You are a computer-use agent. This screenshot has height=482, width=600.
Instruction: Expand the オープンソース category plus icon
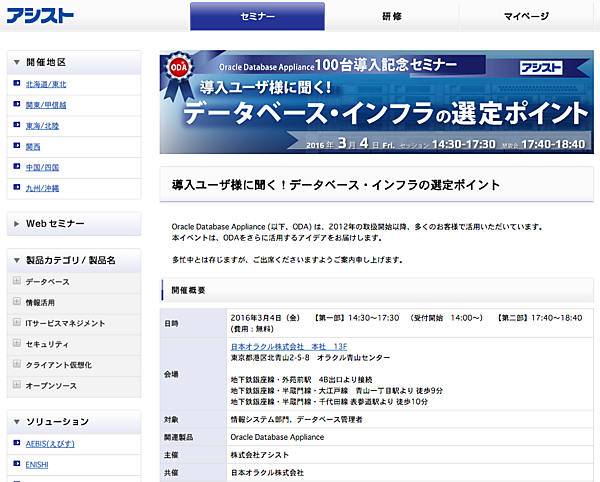point(16,384)
